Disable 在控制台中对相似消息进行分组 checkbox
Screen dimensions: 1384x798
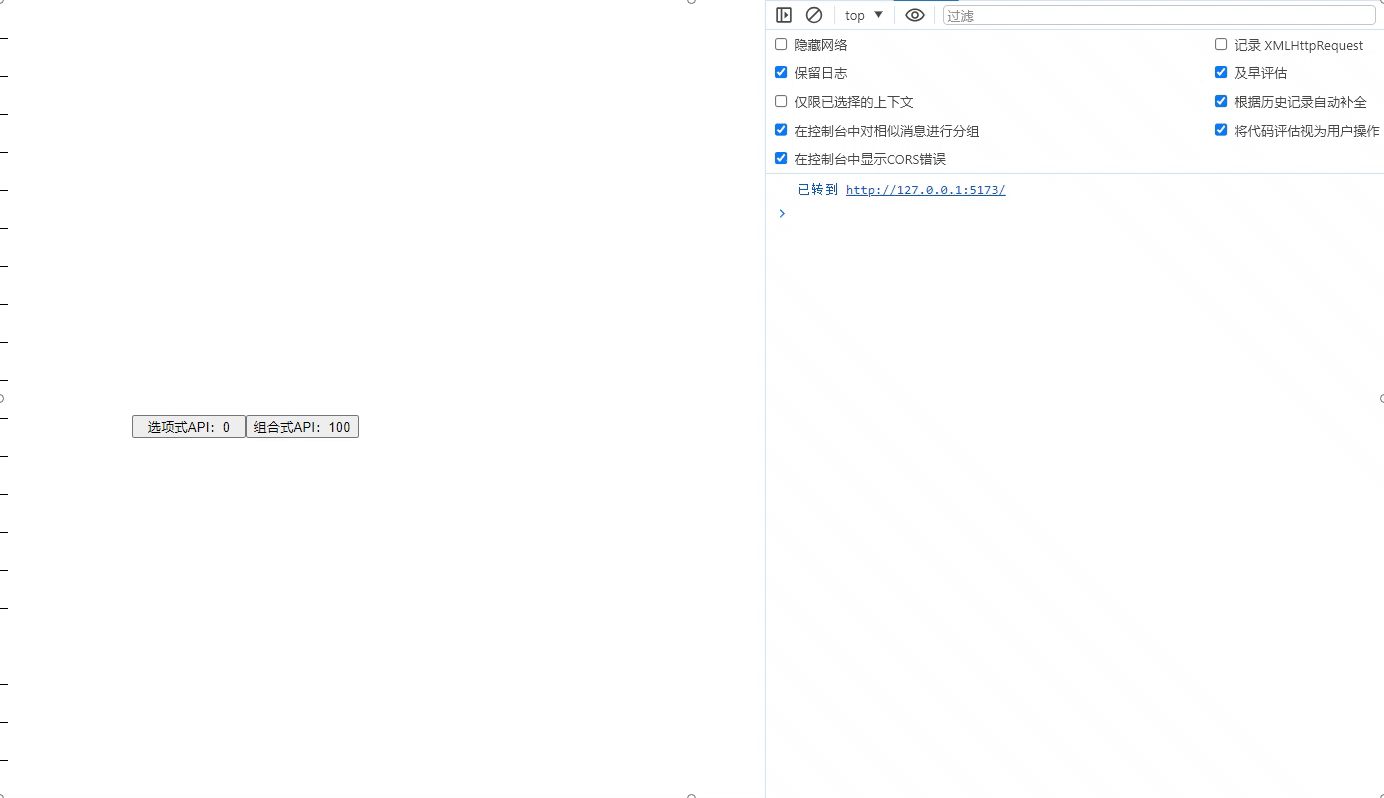tap(781, 130)
